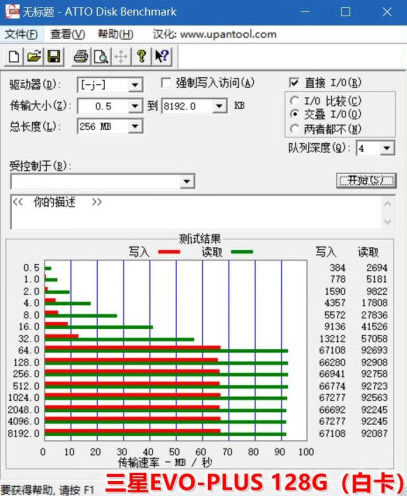407x496 pixels.
Task: Click the yellow question mark About icon
Action: pyautogui.click(x=142, y=56)
